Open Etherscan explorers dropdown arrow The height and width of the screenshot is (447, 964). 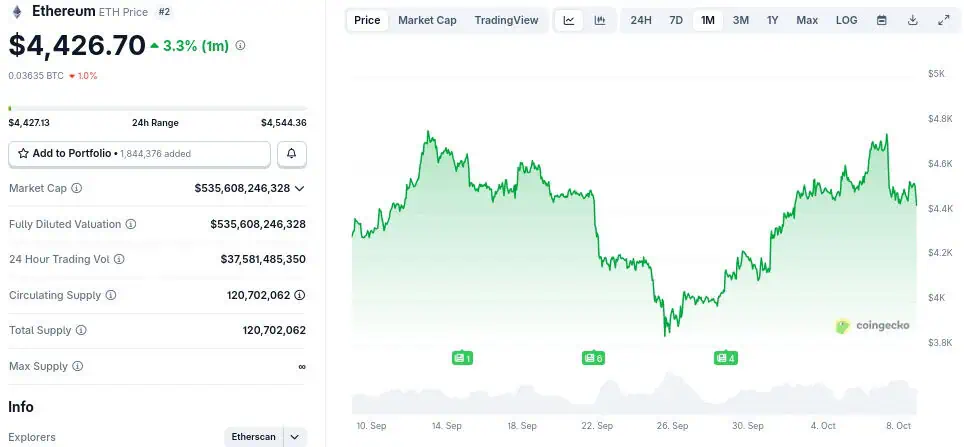(x=295, y=437)
